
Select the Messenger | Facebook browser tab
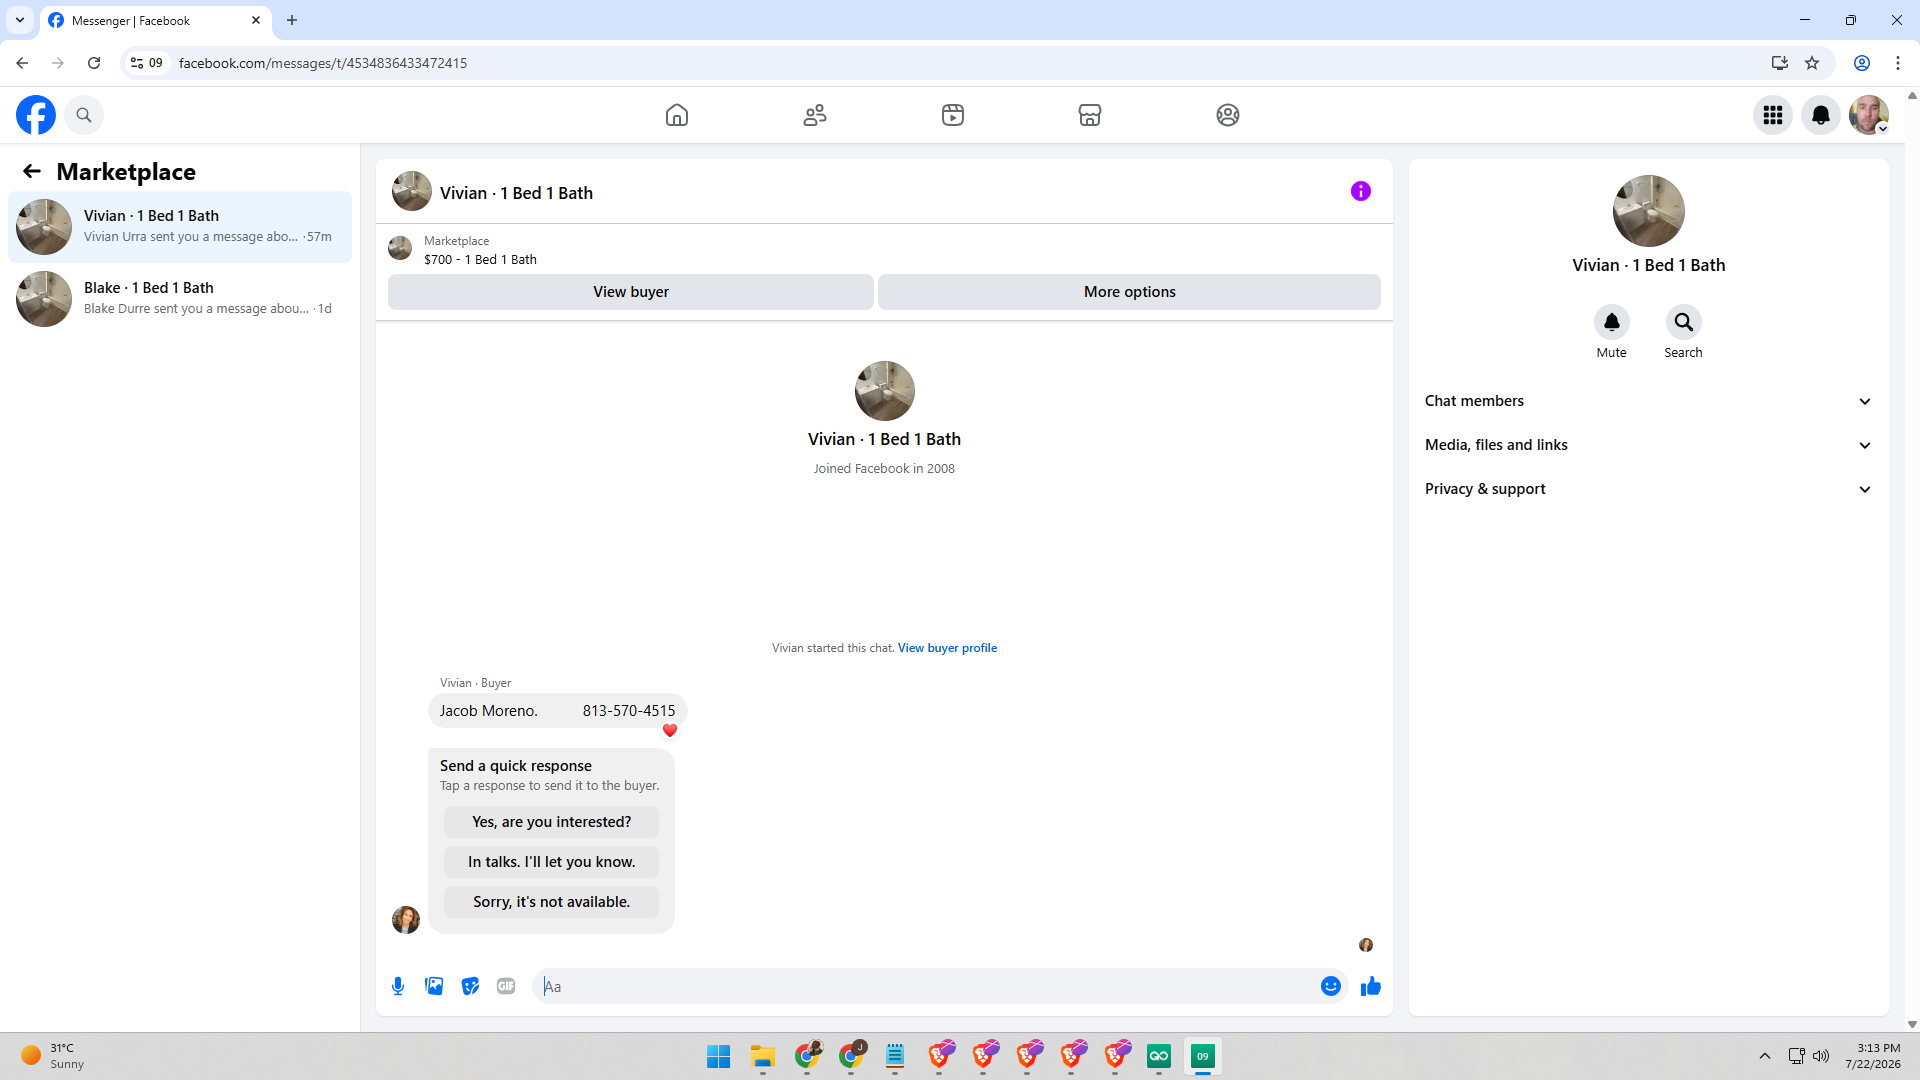(x=155, y=20)
